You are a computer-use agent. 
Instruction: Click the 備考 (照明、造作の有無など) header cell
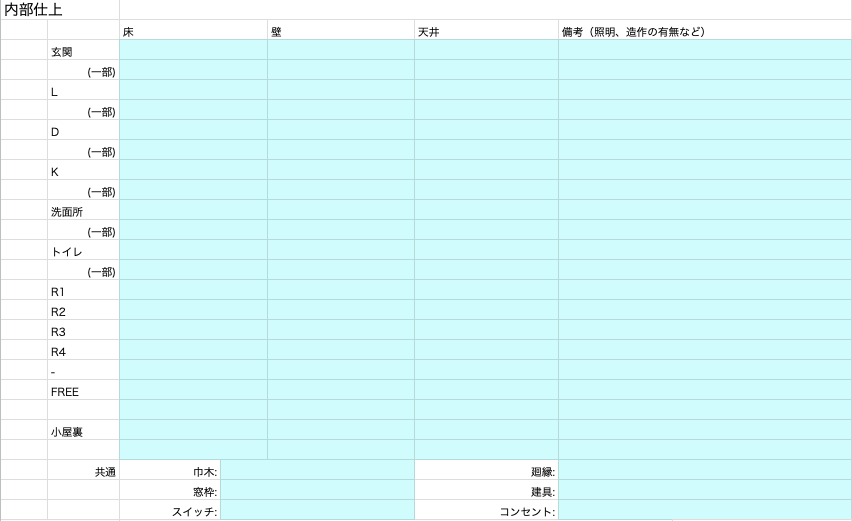point(704,31)
